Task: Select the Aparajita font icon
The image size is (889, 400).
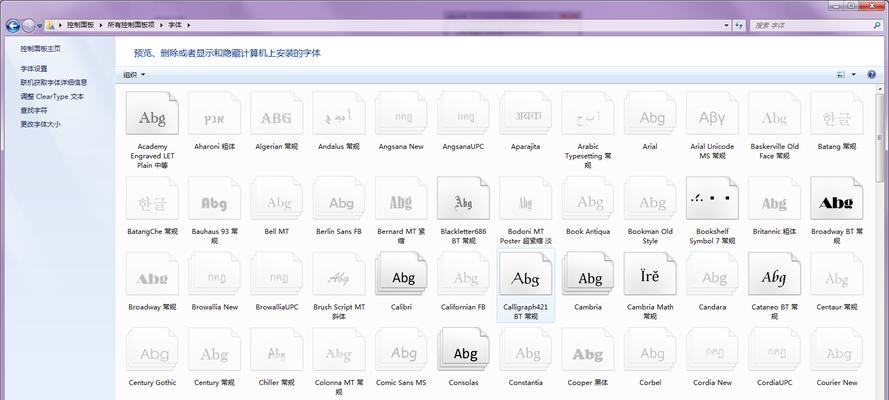Action: tap(526, 113)
